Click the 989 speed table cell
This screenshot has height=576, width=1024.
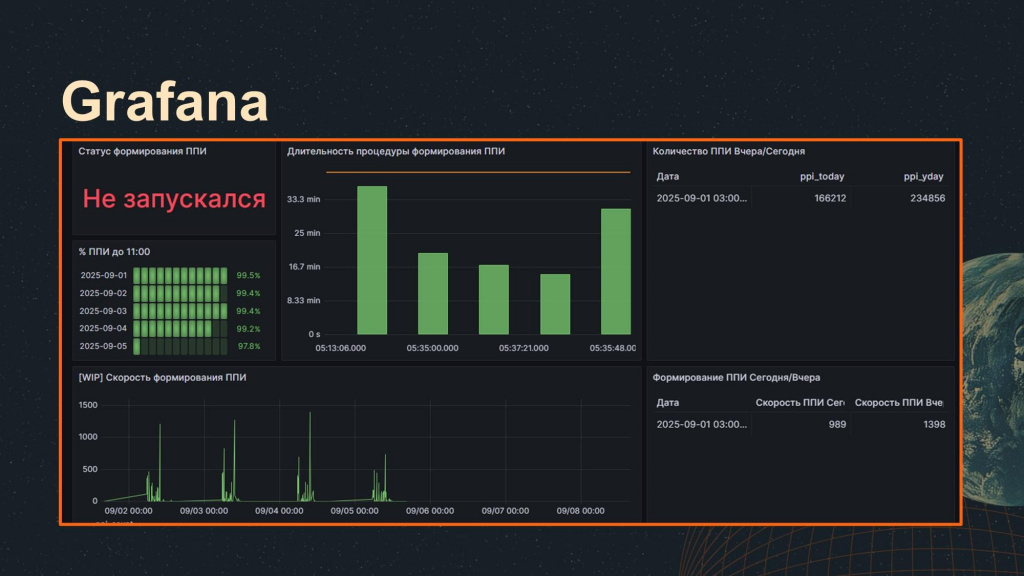837,424
